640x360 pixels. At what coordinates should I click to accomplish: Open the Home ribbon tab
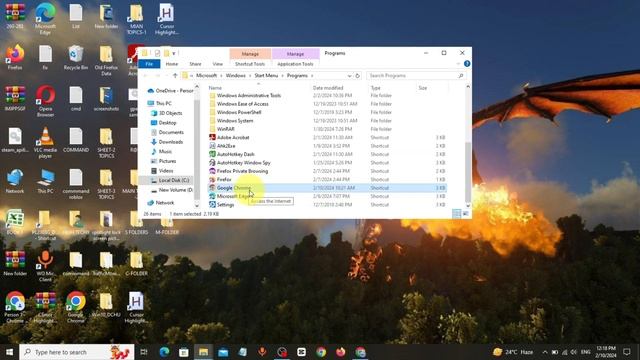pos(172,64)
